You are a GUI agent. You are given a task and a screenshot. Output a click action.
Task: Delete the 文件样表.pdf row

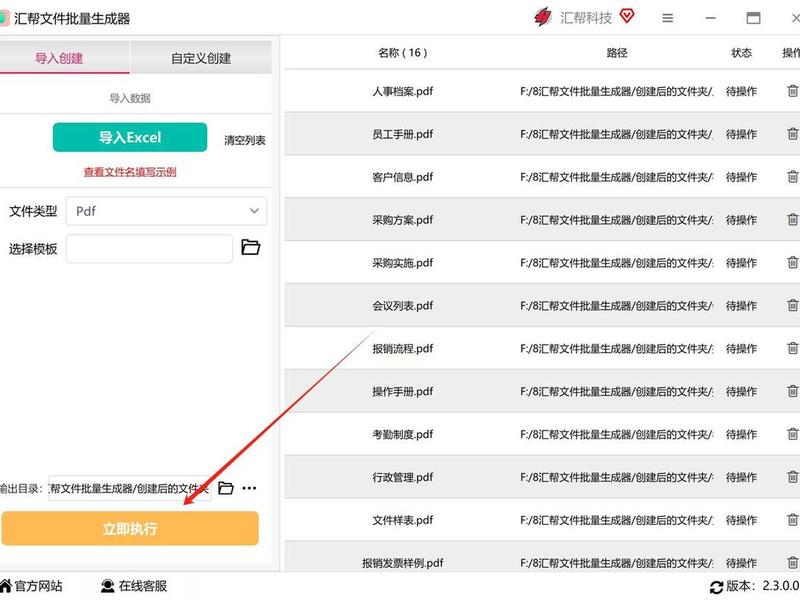(792, 520)
